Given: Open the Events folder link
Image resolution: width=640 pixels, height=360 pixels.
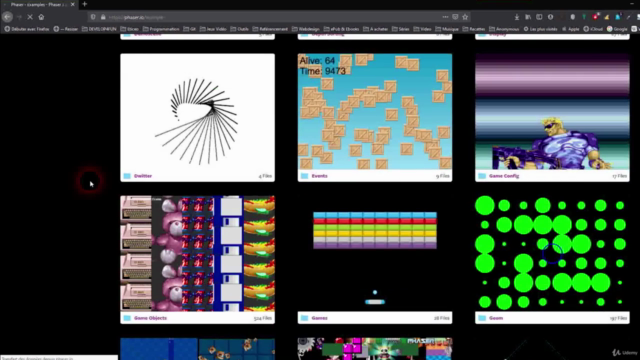Looking at the screenshot, I should pyautogui.click(x=319, y=176).
